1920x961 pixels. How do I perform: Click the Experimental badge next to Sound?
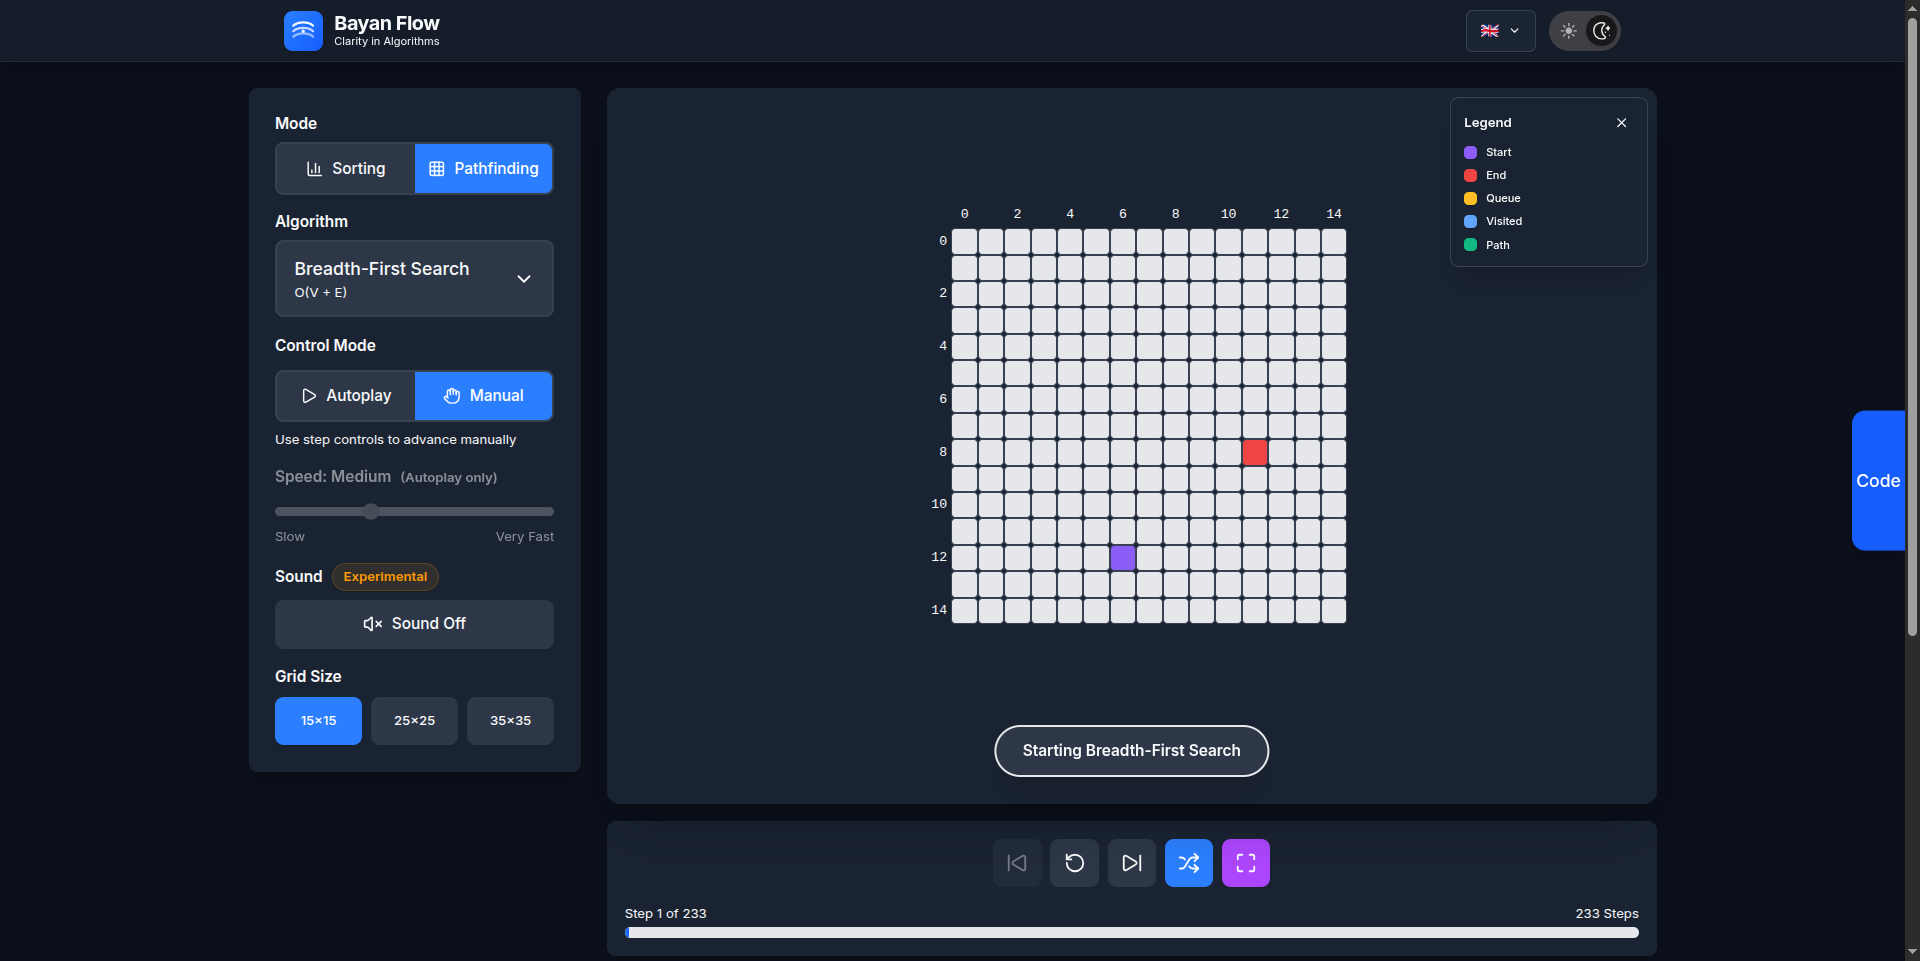[385, 577]
